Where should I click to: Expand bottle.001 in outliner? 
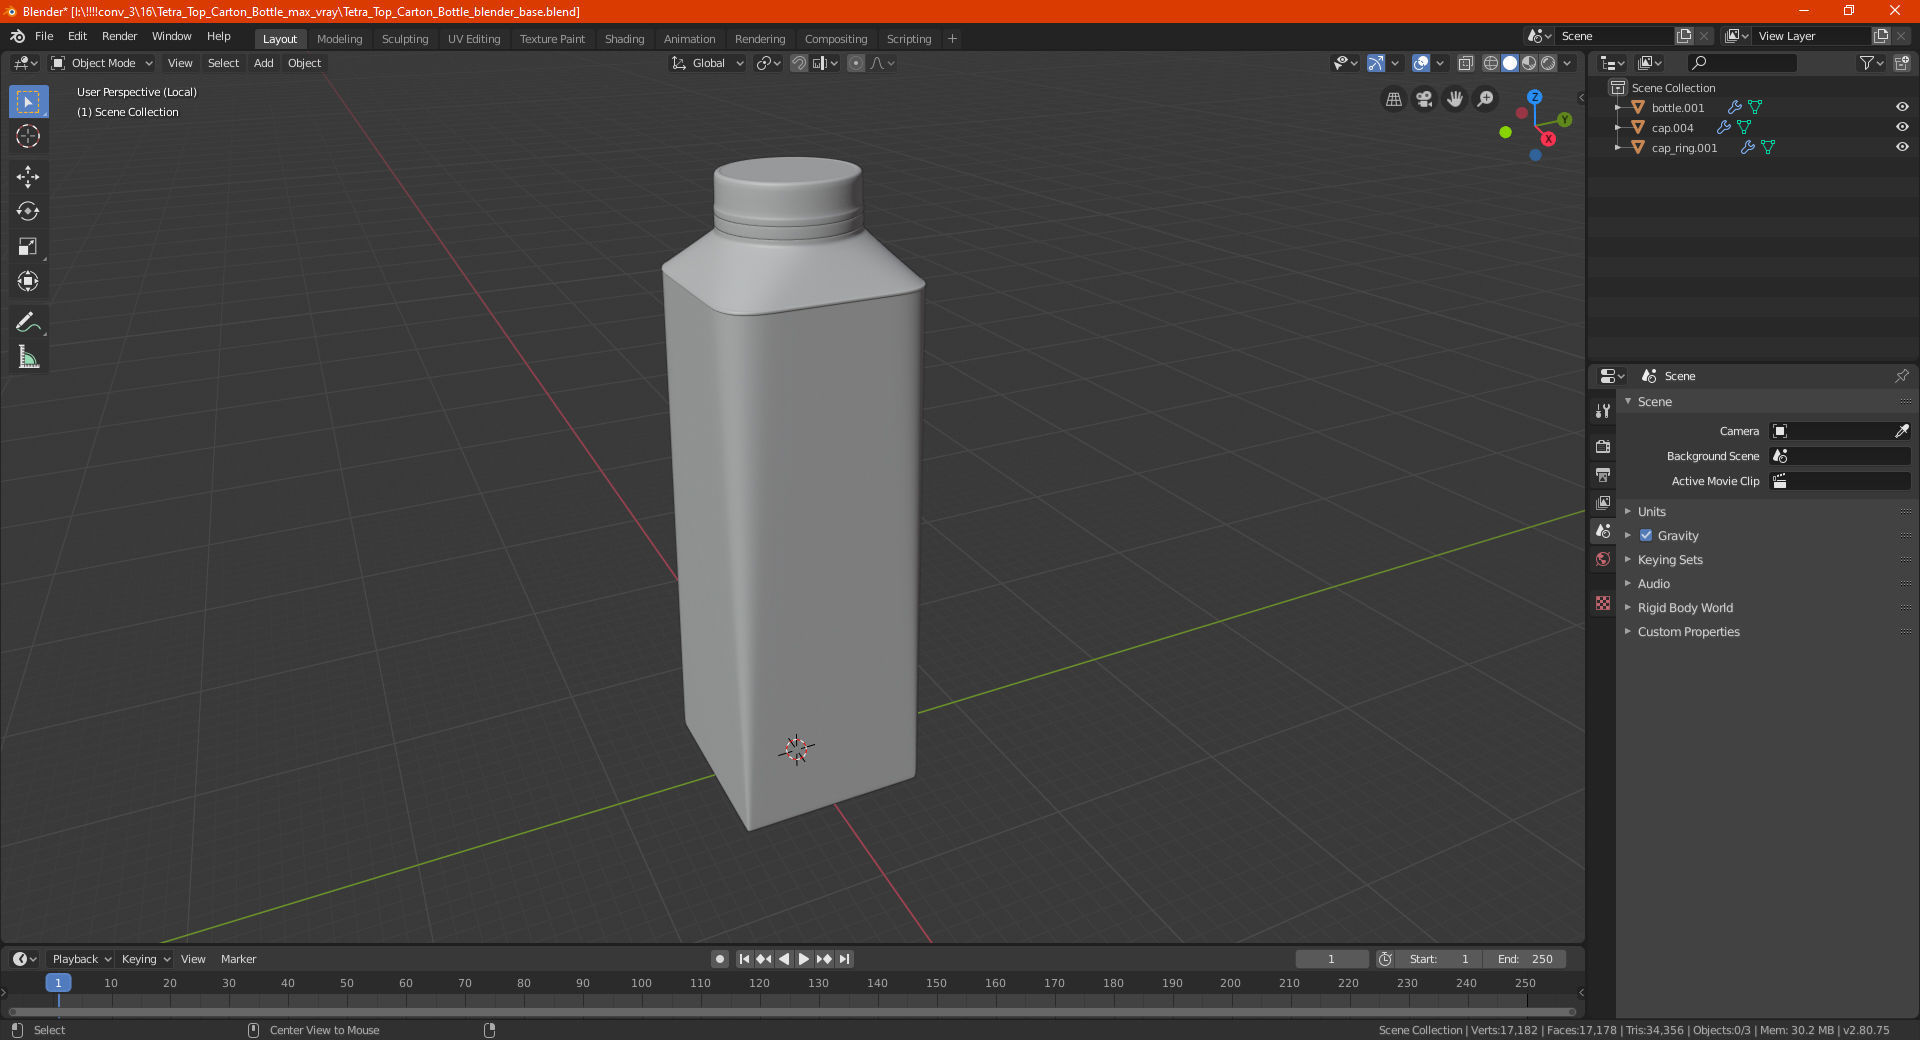click(x=1618, y=107)
